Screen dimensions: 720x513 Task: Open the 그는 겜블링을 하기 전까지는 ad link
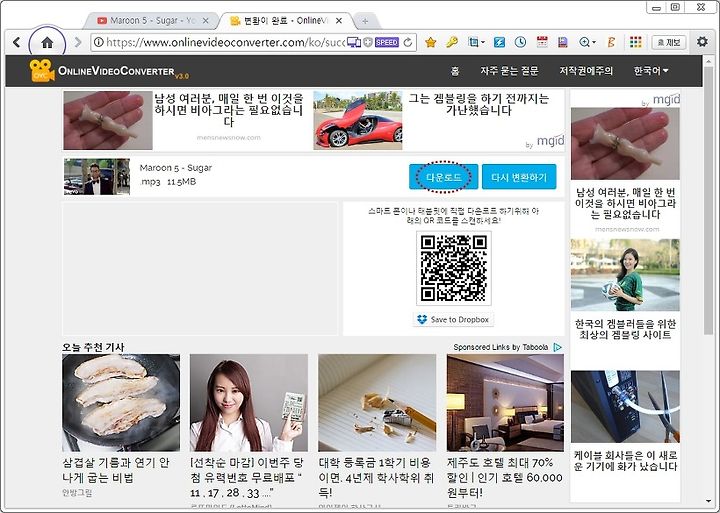(478, 104)
